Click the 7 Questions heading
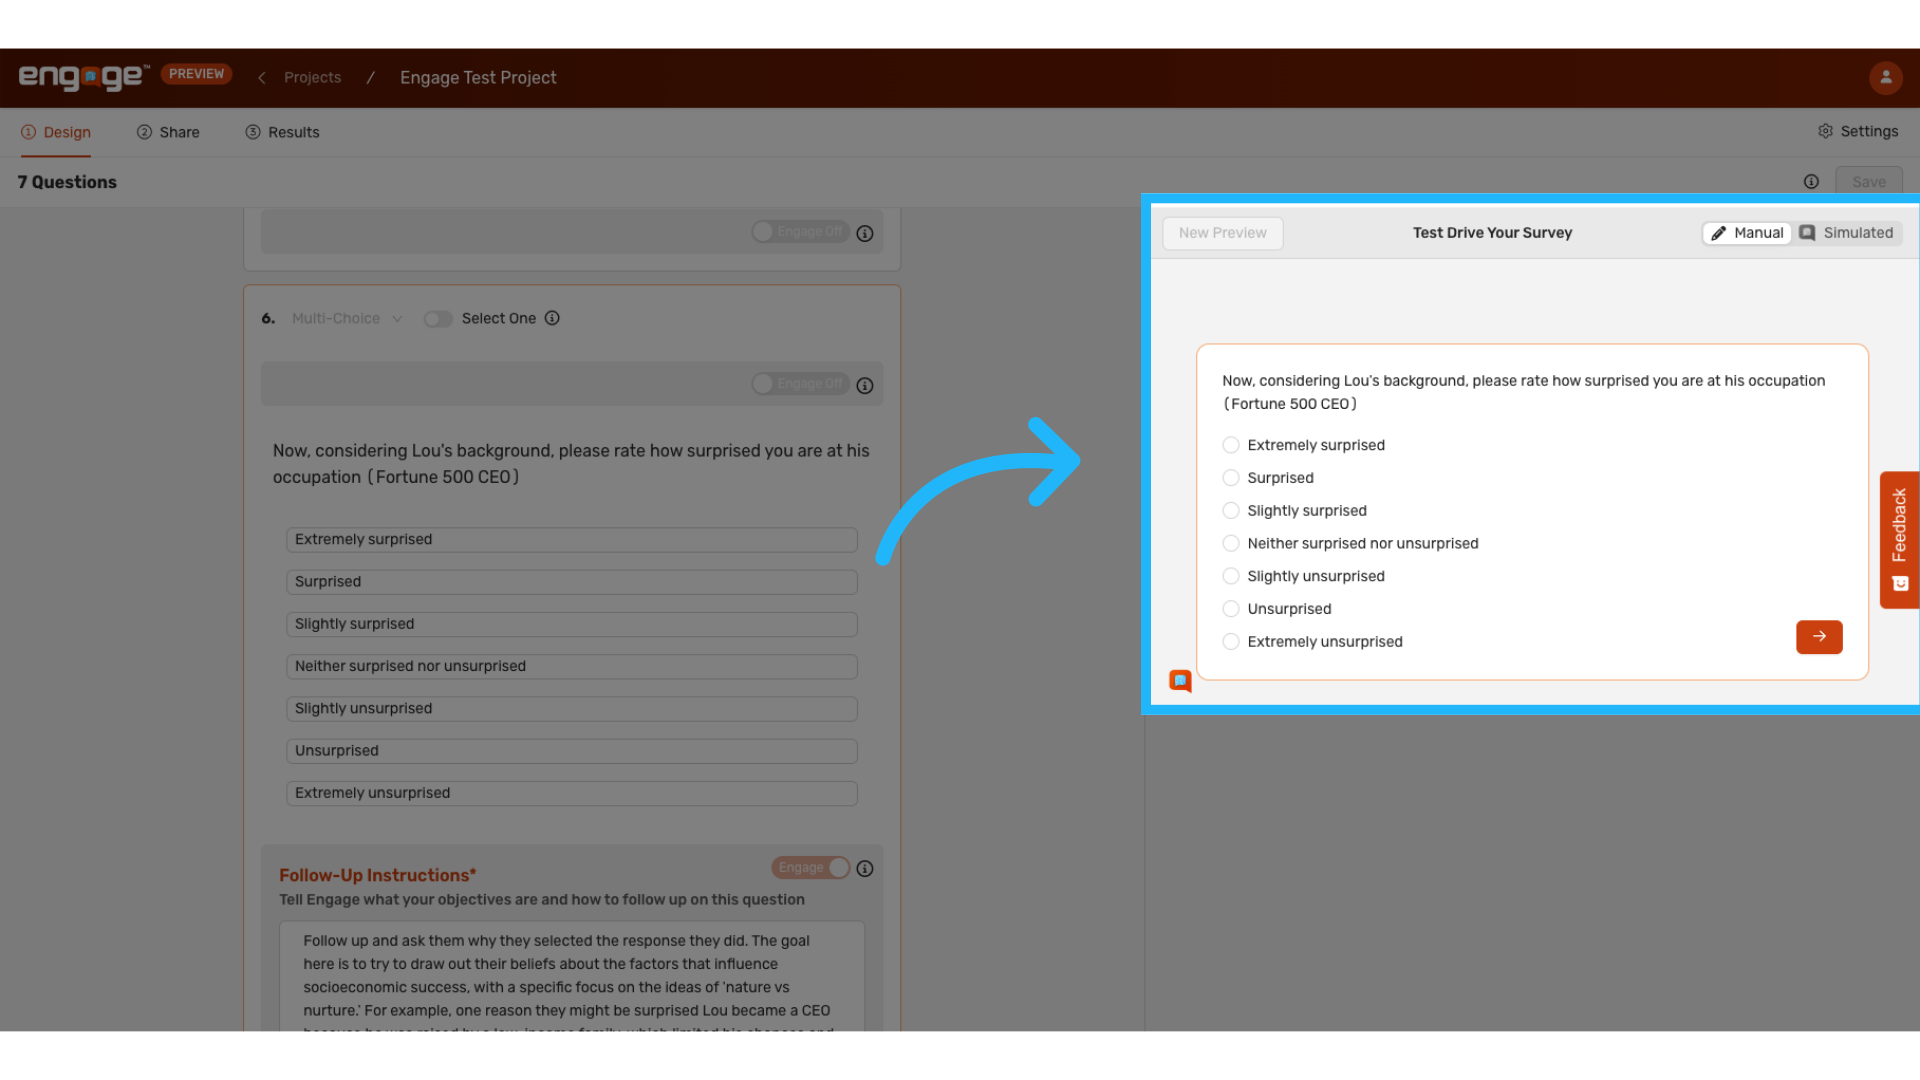 point(67,182)
